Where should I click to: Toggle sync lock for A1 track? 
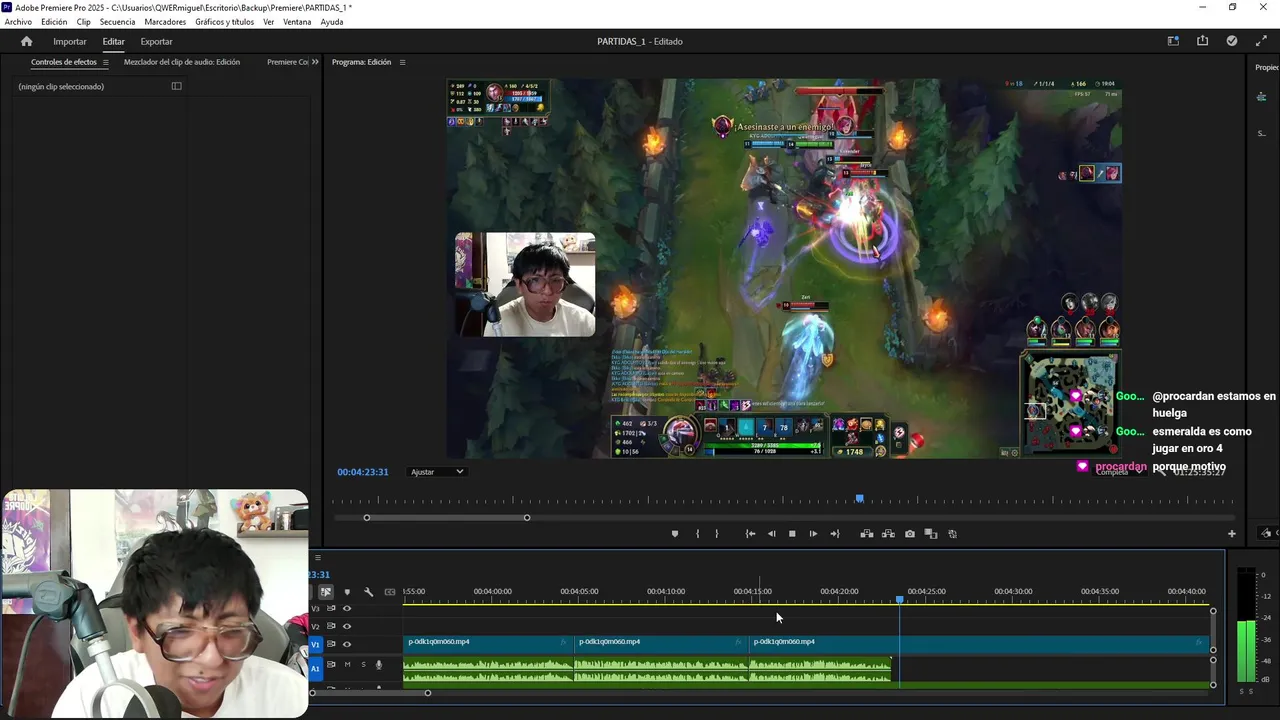(x=331, y=664)
